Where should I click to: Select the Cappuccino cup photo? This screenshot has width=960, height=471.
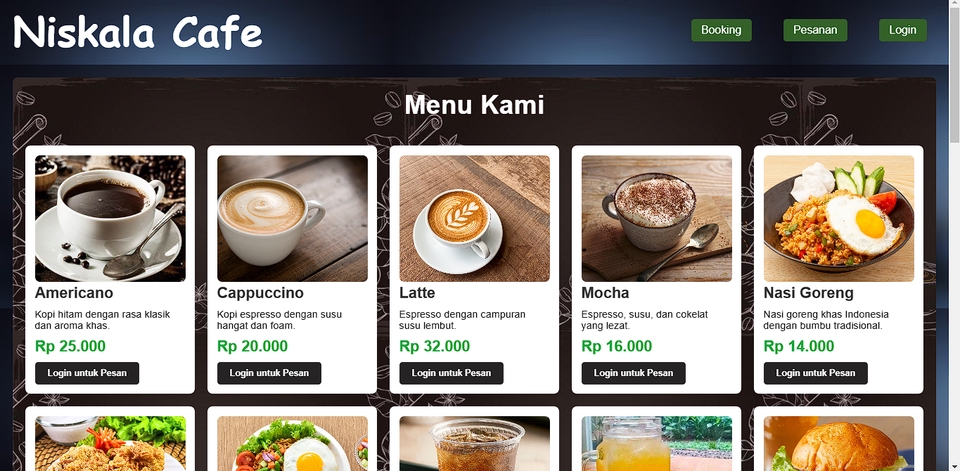(293, 219)
